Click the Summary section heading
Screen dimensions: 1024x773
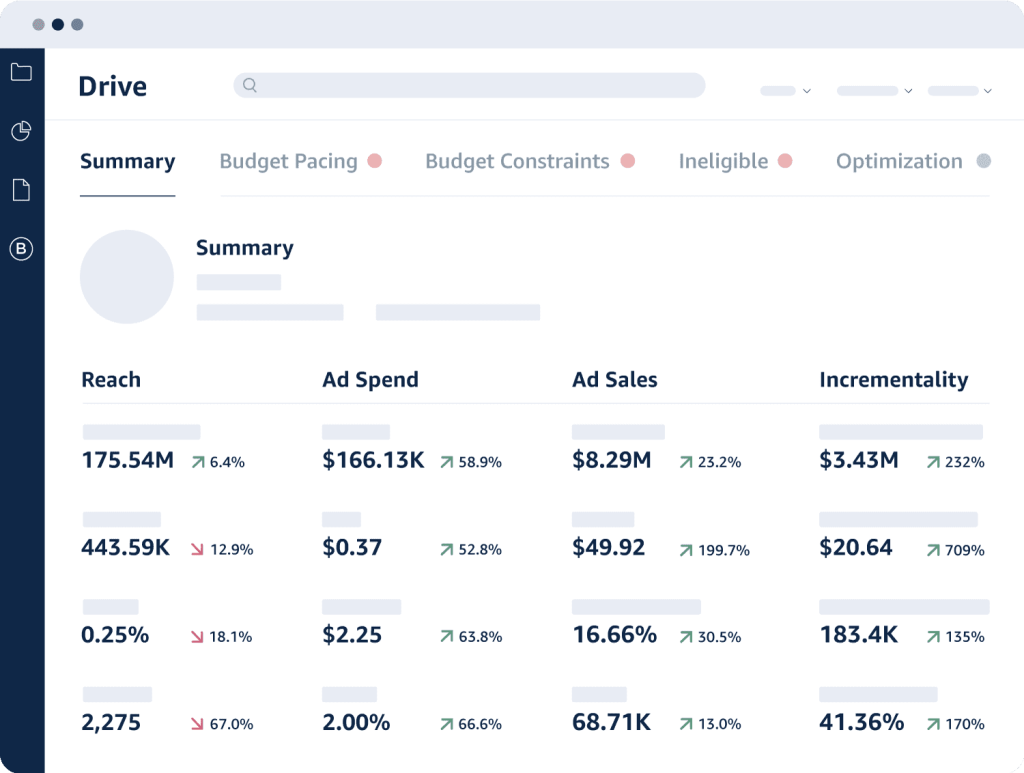point(245,248)
